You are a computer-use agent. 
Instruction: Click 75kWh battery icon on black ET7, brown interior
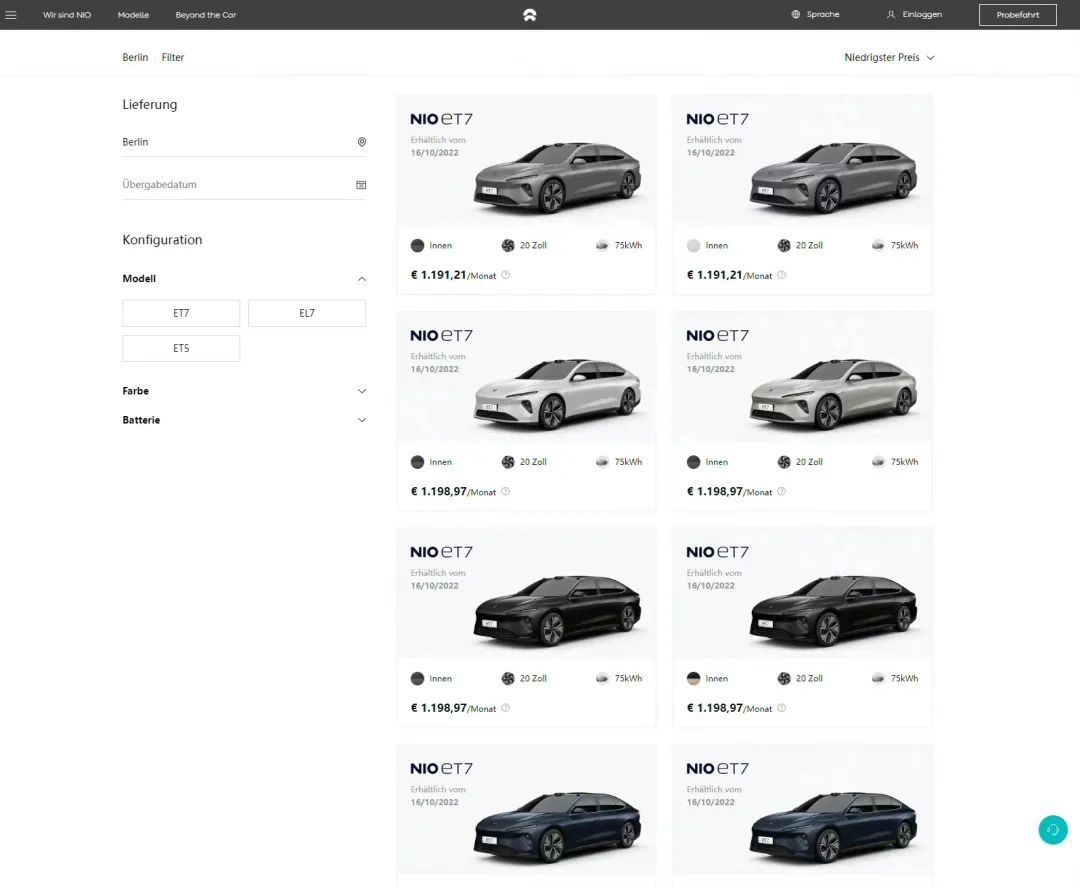878,678
